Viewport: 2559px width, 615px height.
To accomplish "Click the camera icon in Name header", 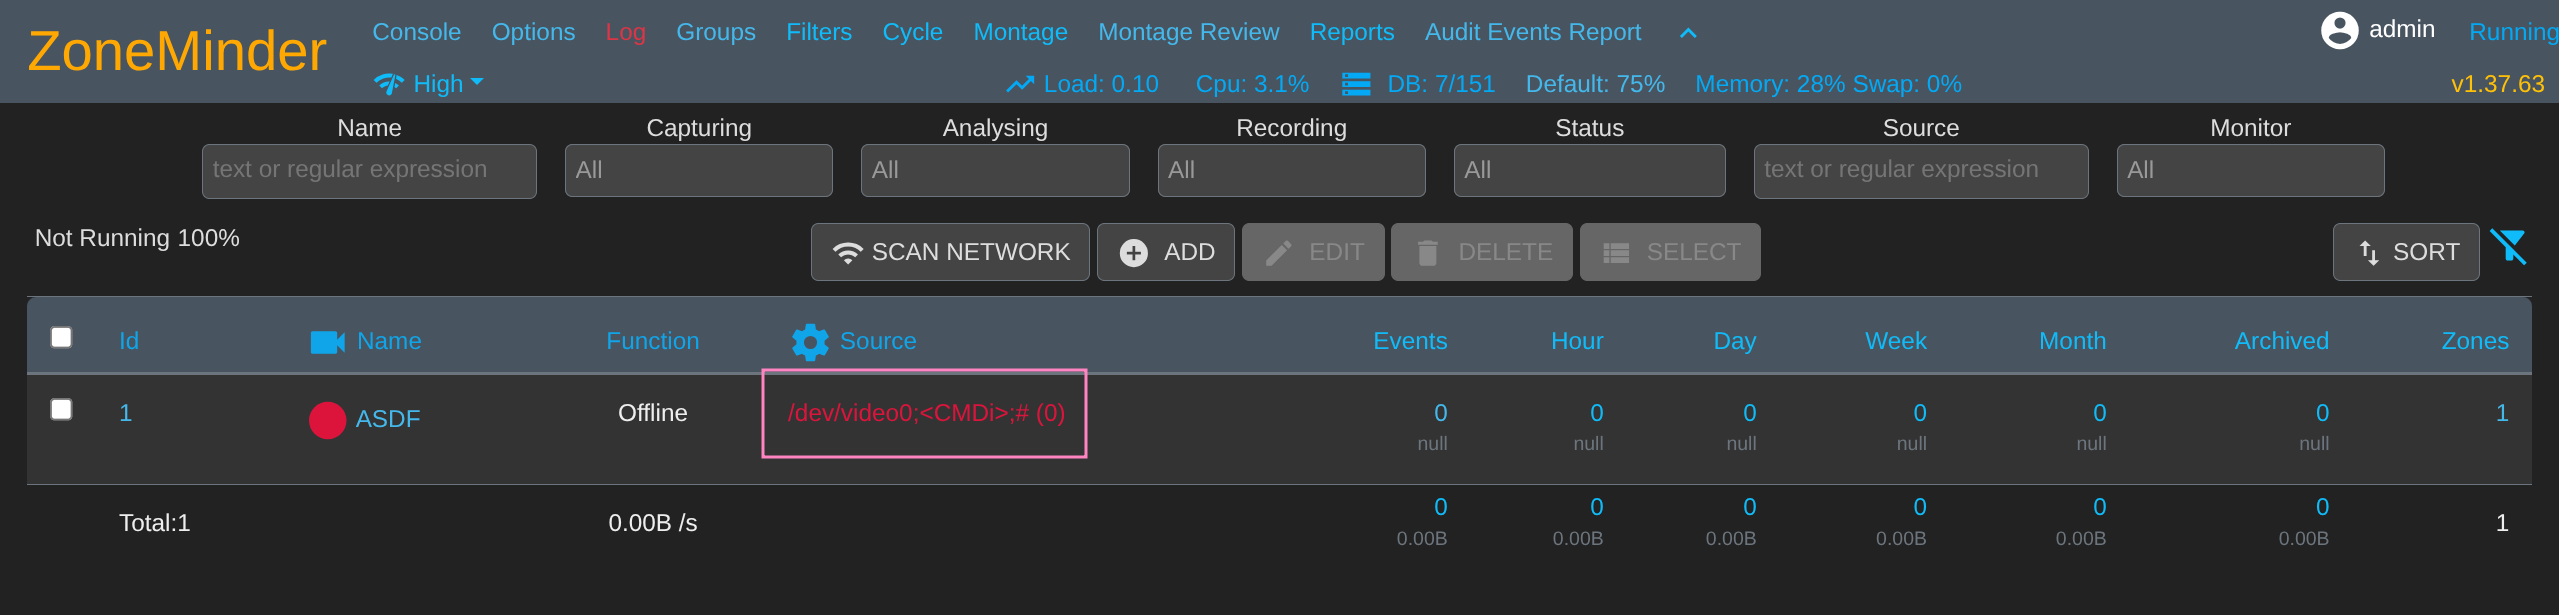I will tap(327, 342).
